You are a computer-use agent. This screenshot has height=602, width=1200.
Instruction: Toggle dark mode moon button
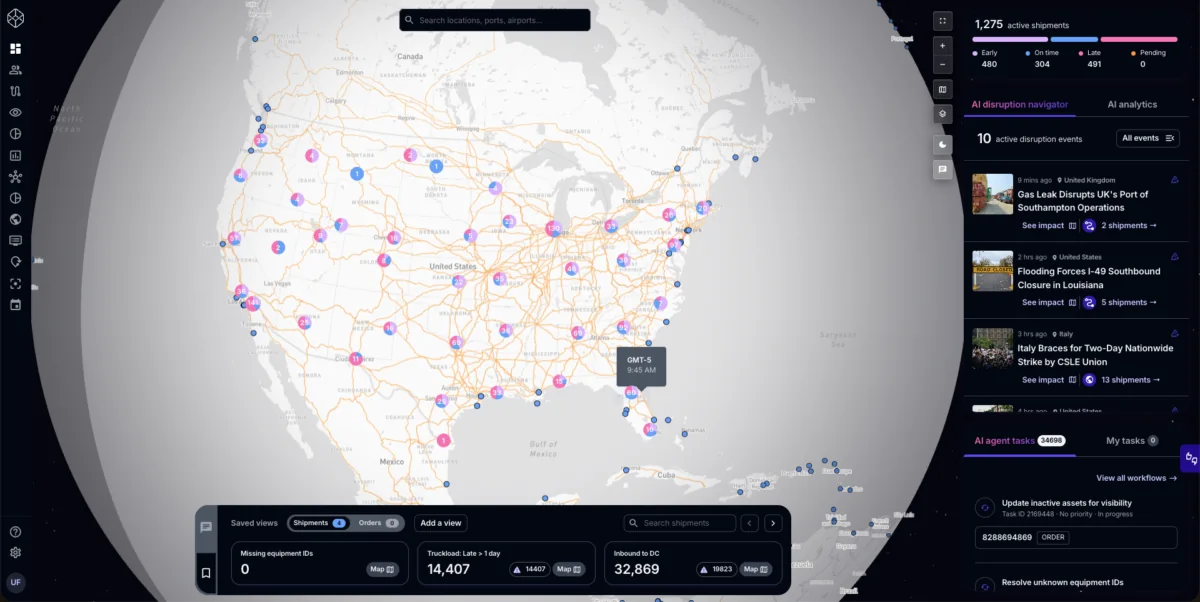click(942, 144)
